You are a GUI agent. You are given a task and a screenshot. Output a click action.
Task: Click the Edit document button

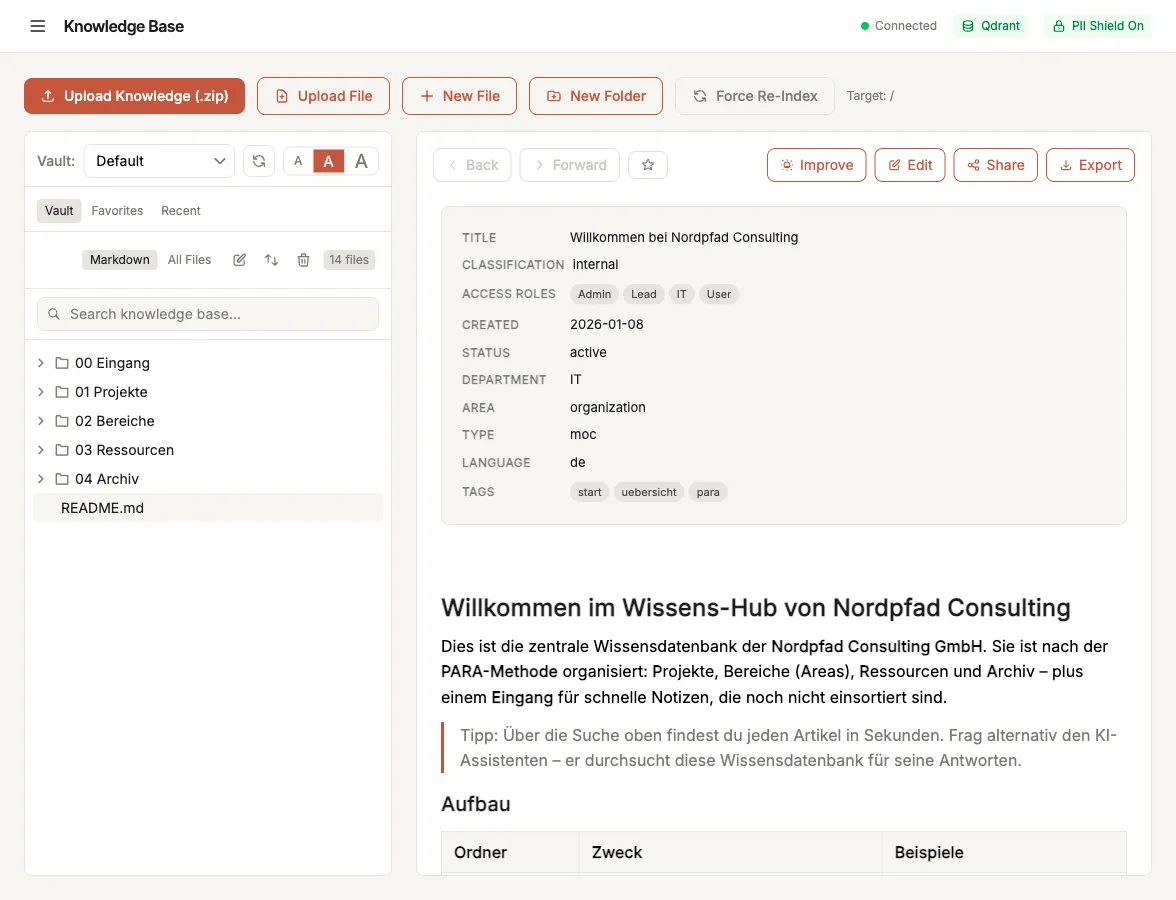[x=910, y=165]
